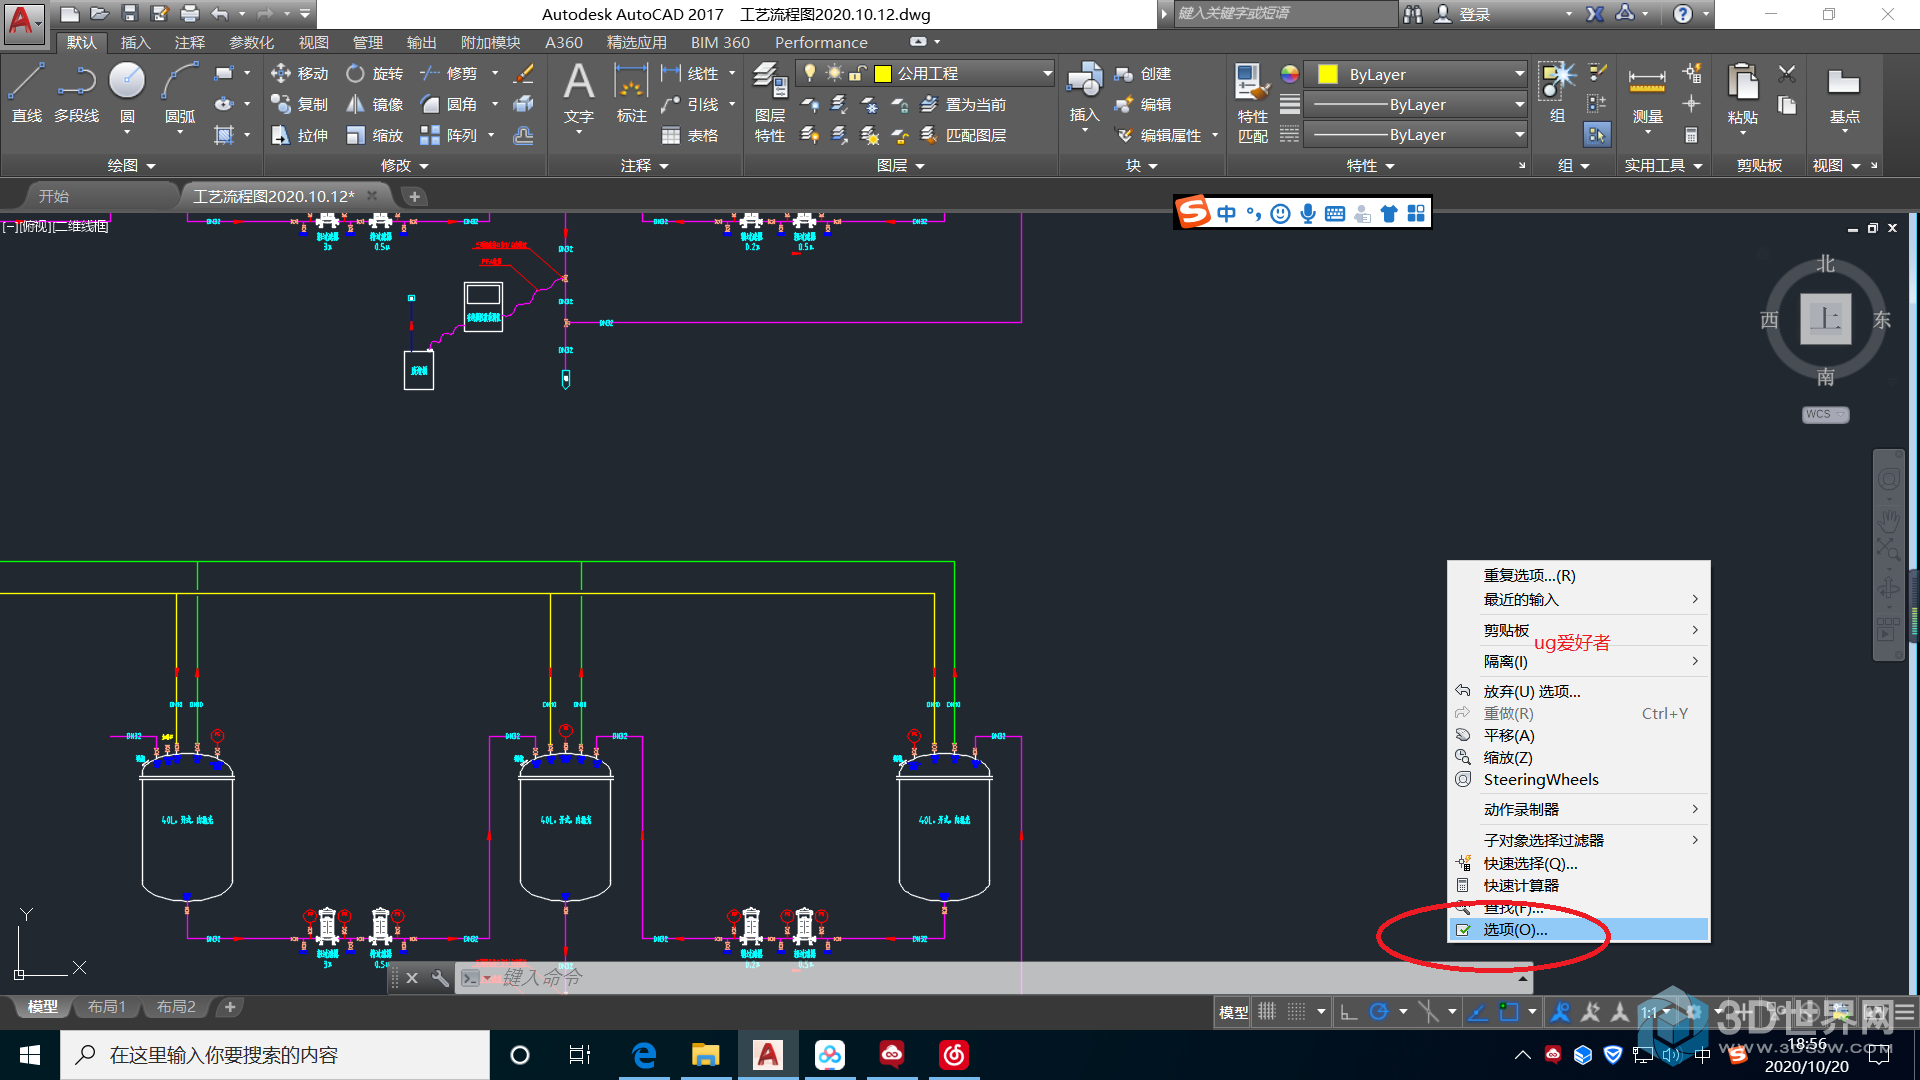Screen dimensions: 1920x1080
Task: Toggle annotation visibility in status bar
Action: click(x=1560, y=1012)
